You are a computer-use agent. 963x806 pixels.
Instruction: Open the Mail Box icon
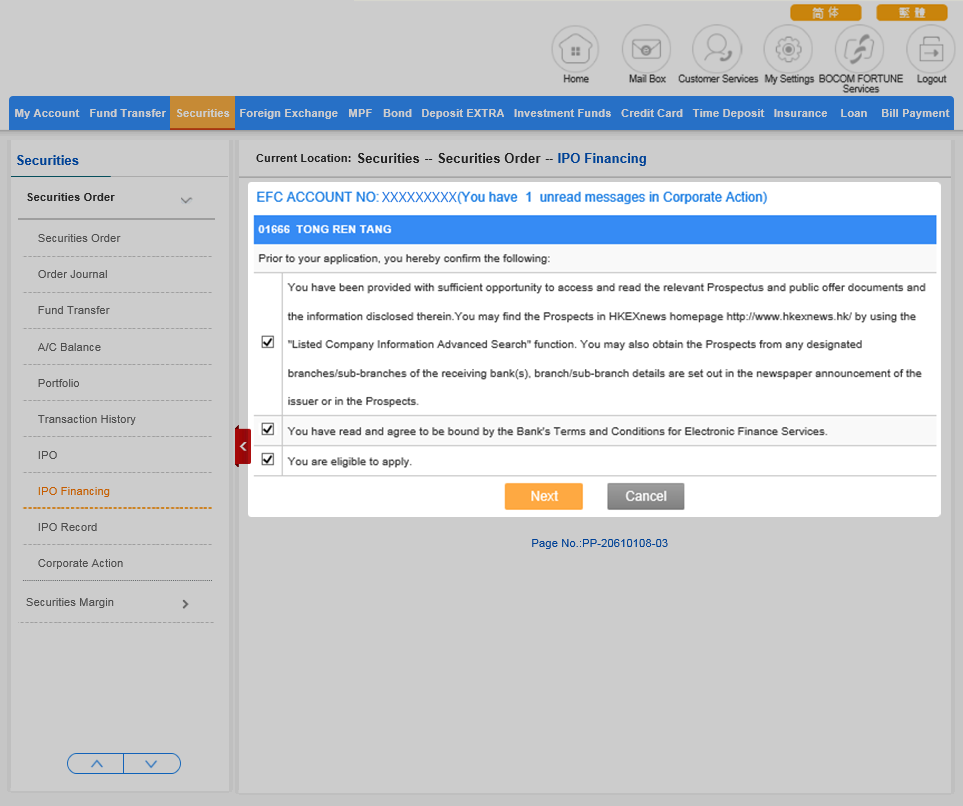point(646,49)
